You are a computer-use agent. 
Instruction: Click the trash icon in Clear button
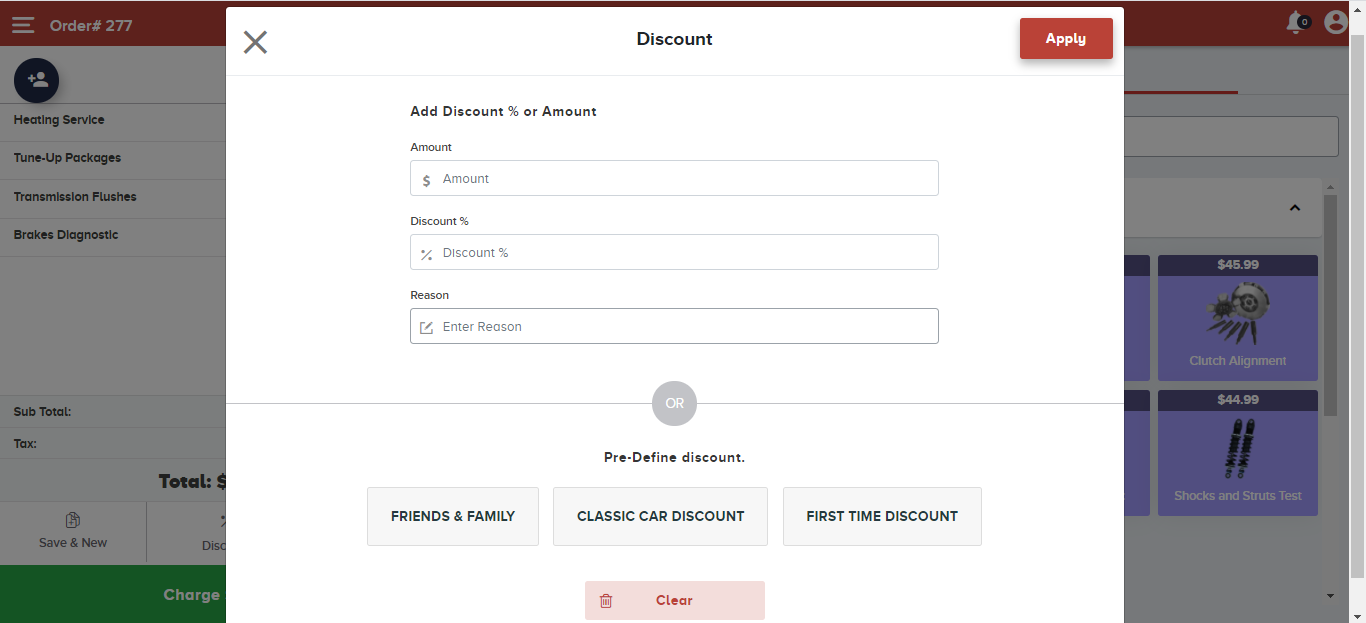pos(606,601)
